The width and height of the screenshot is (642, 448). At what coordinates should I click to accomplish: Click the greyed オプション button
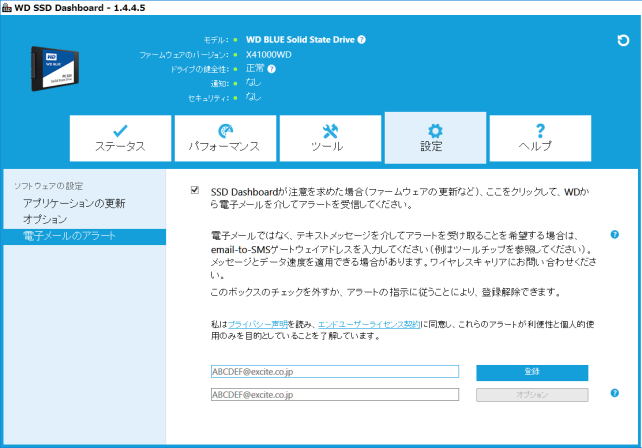[x=532, y=395]
